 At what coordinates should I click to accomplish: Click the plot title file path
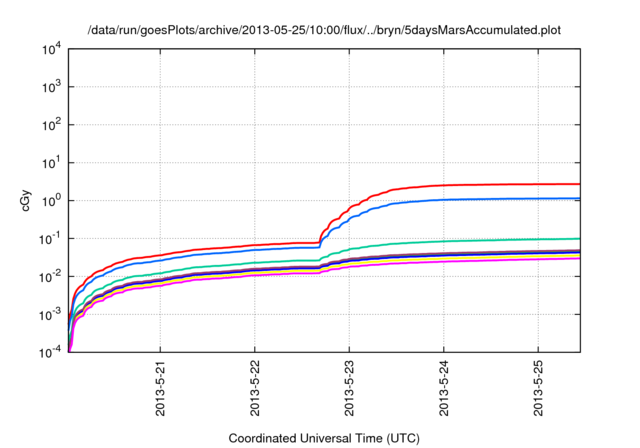324,30
